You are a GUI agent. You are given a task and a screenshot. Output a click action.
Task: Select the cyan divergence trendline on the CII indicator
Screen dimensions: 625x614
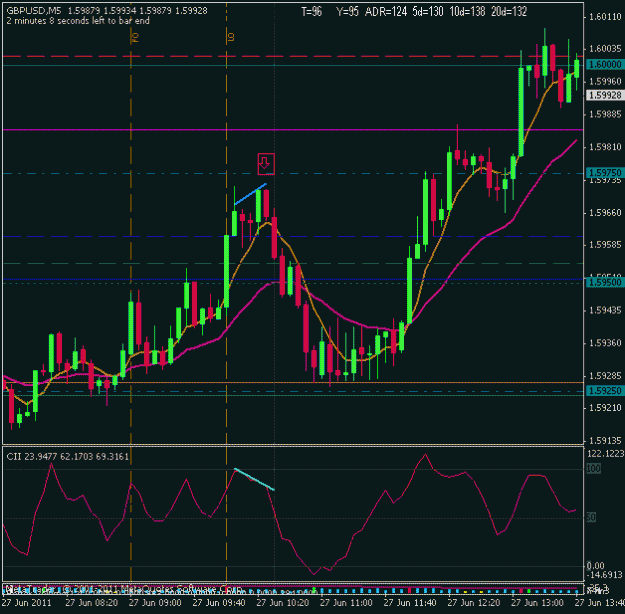click(254, 479)
